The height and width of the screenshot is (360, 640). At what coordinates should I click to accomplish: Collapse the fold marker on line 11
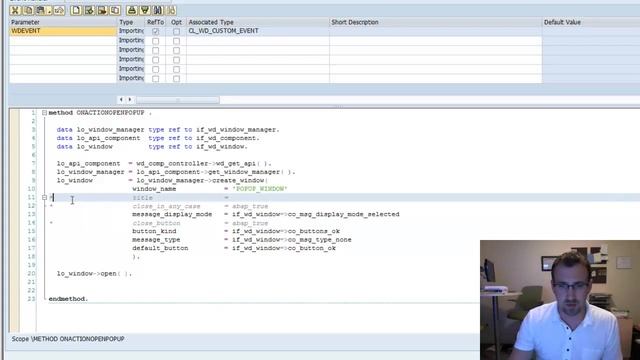[x=44, y=198]
